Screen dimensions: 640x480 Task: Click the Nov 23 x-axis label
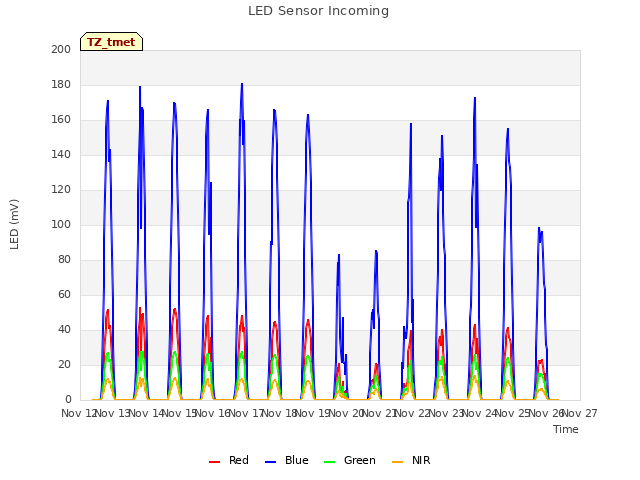point(446,413)
